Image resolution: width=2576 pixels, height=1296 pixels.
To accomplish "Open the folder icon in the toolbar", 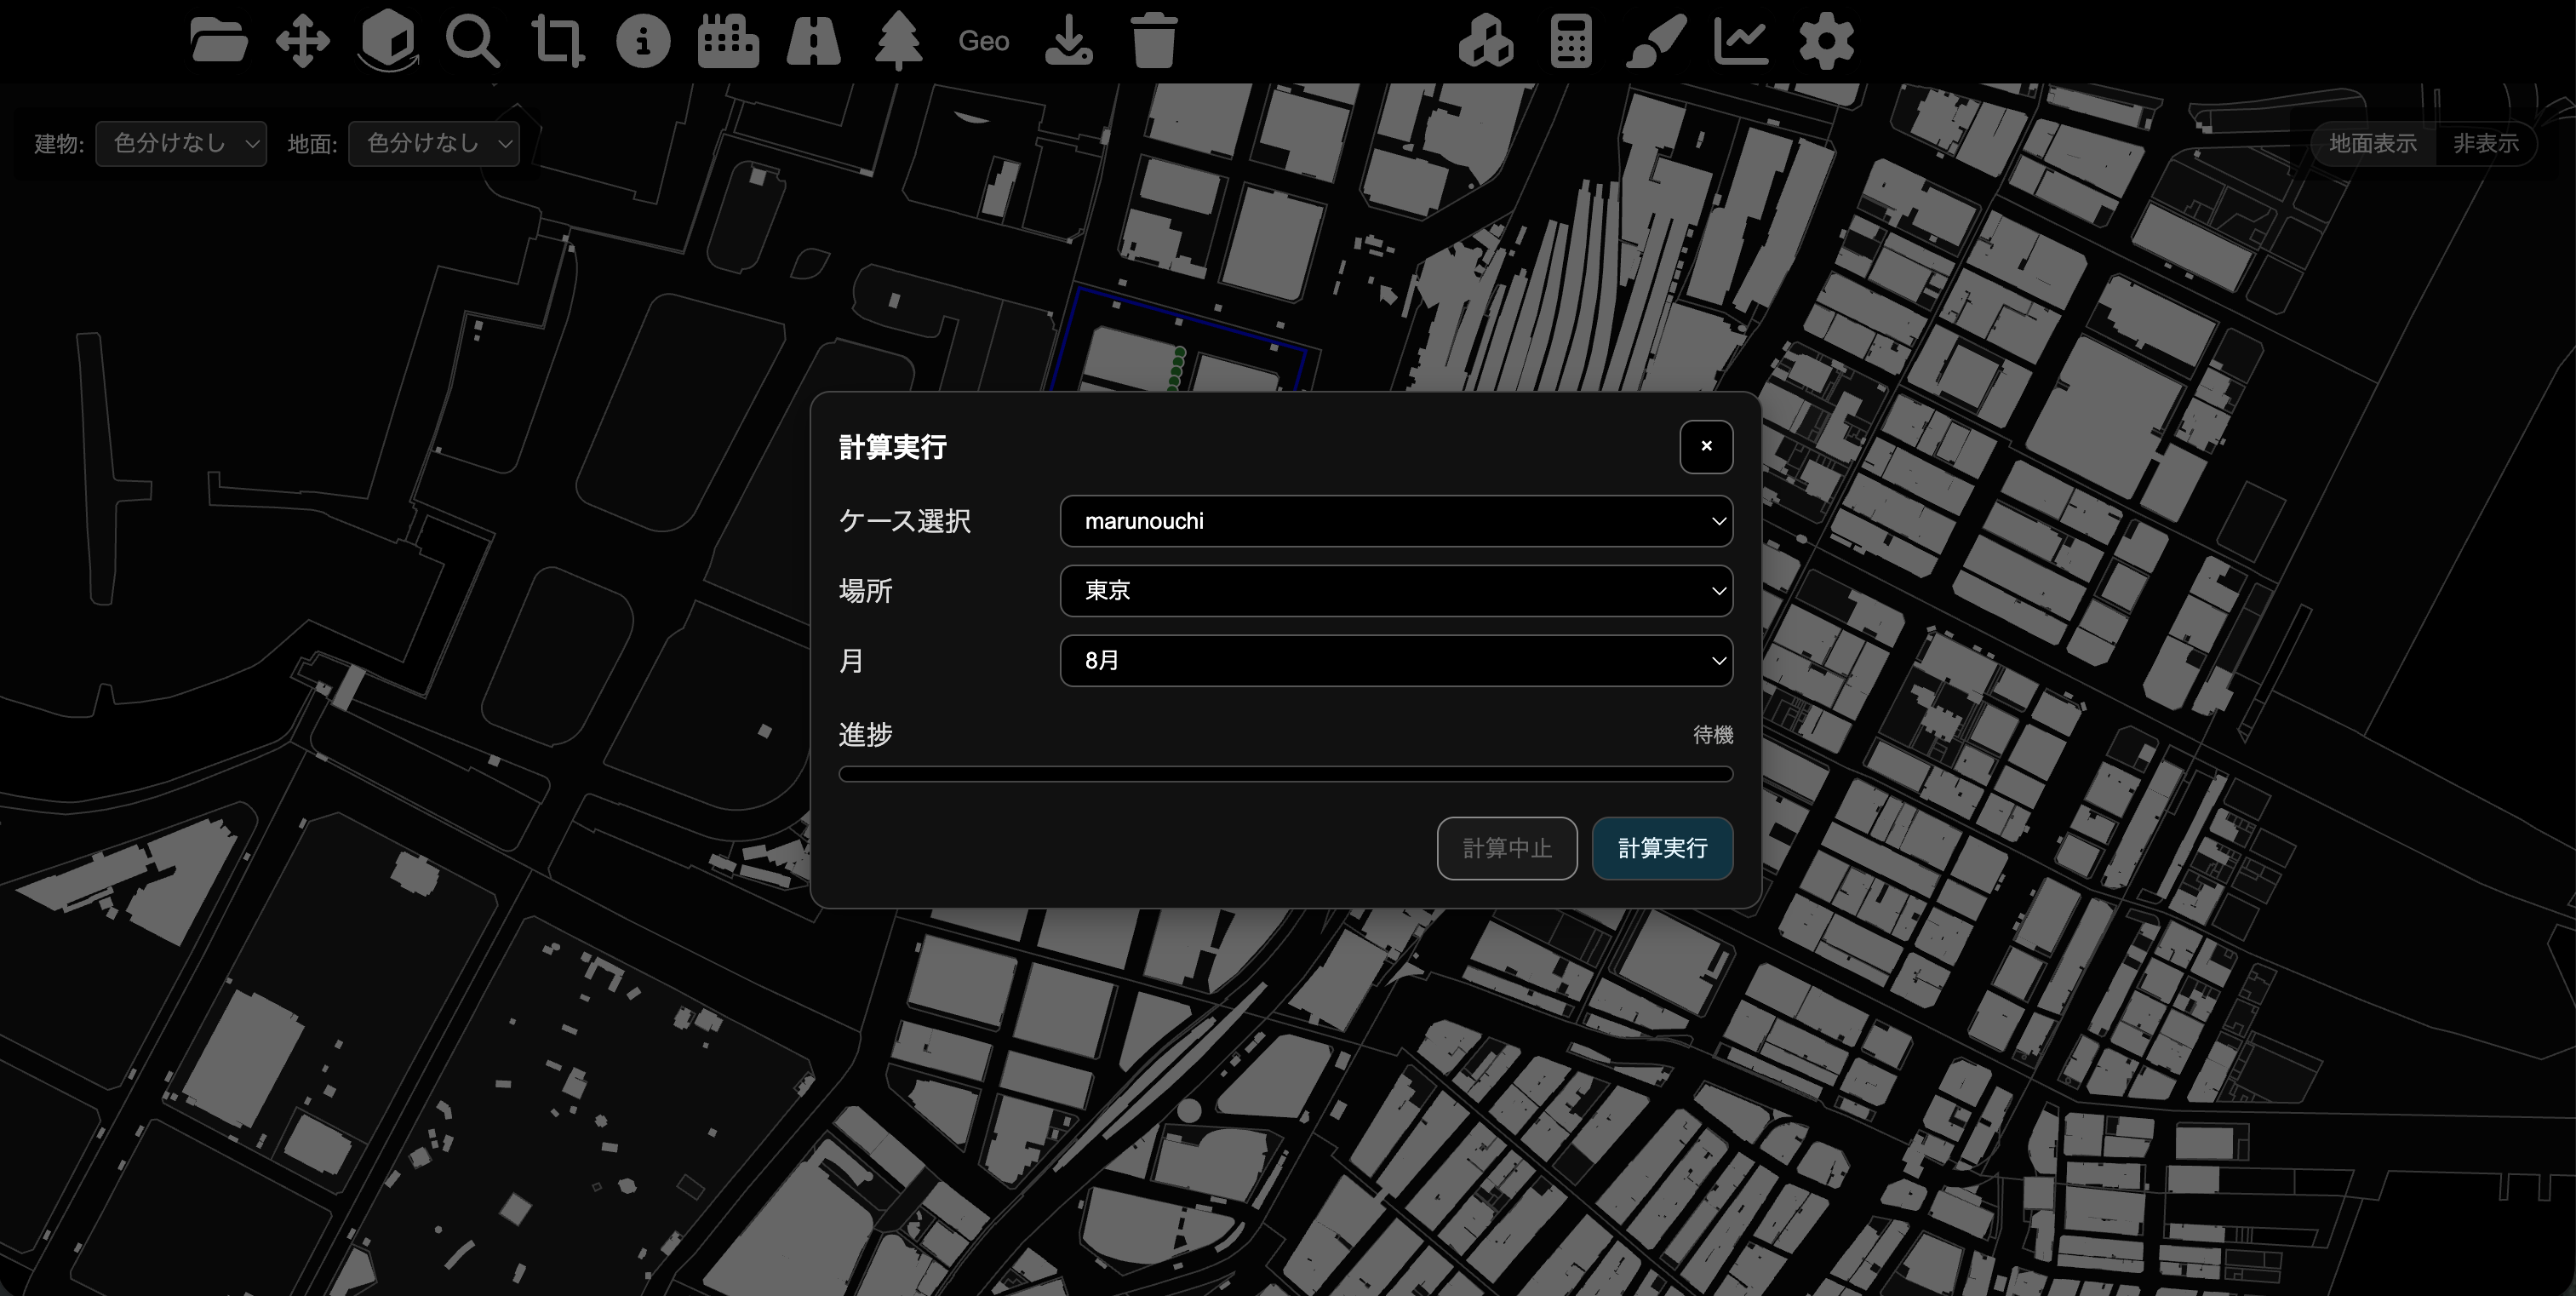I will point(218,41).
